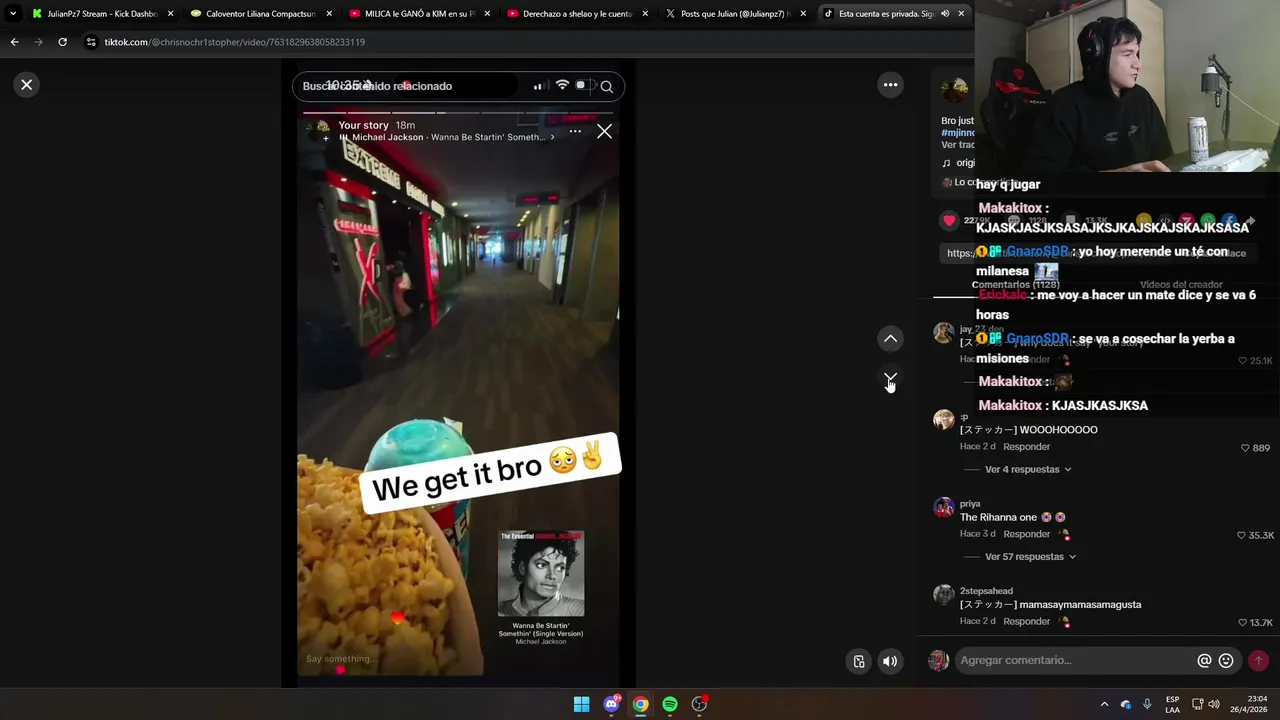Close the TikTok video viewer with X
Screen dimensions: 1280x720
[x=27, y=85]
